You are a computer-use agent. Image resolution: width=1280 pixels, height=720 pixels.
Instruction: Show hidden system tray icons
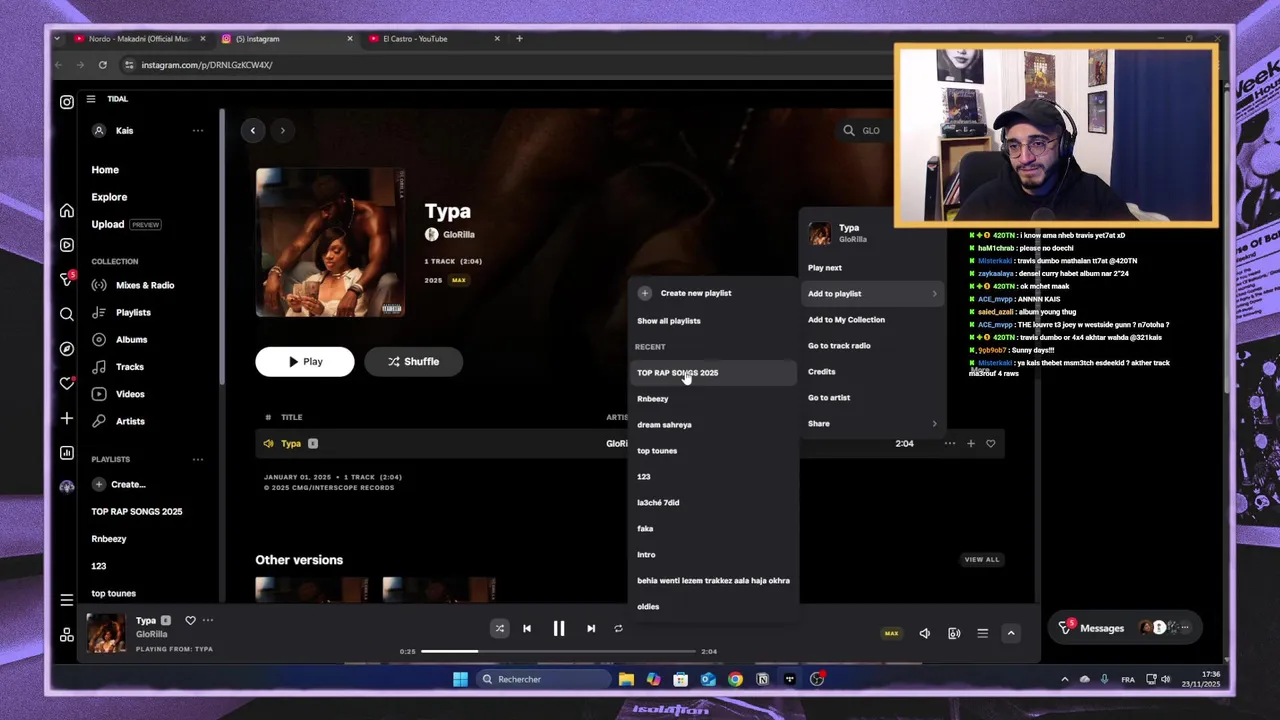coord(1064,679)
